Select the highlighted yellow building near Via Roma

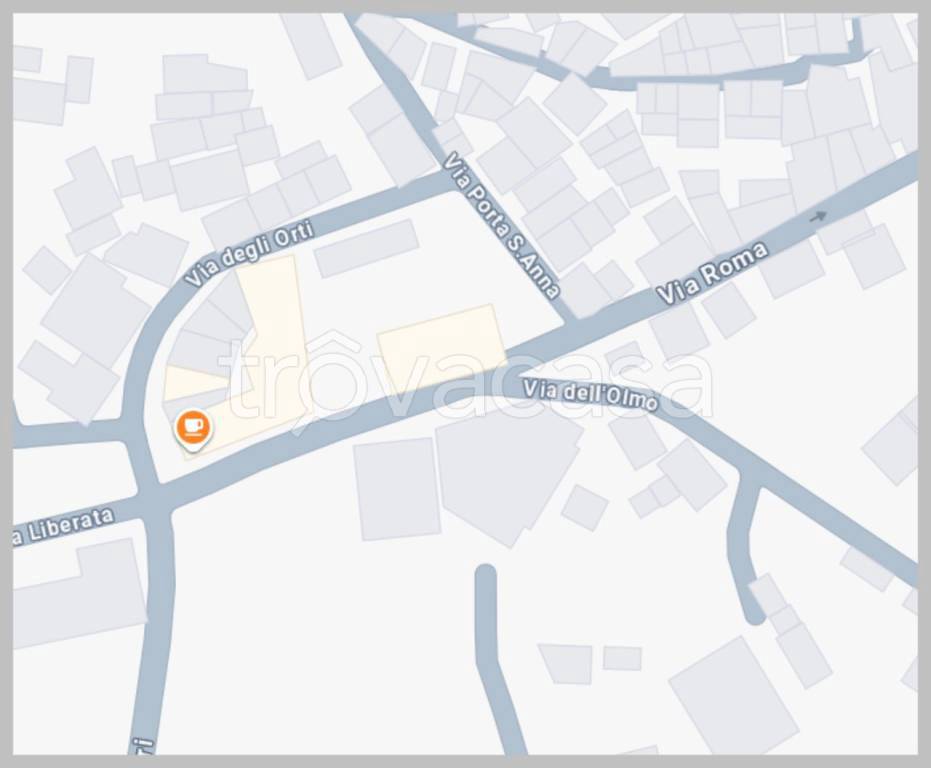coord(442,345)
